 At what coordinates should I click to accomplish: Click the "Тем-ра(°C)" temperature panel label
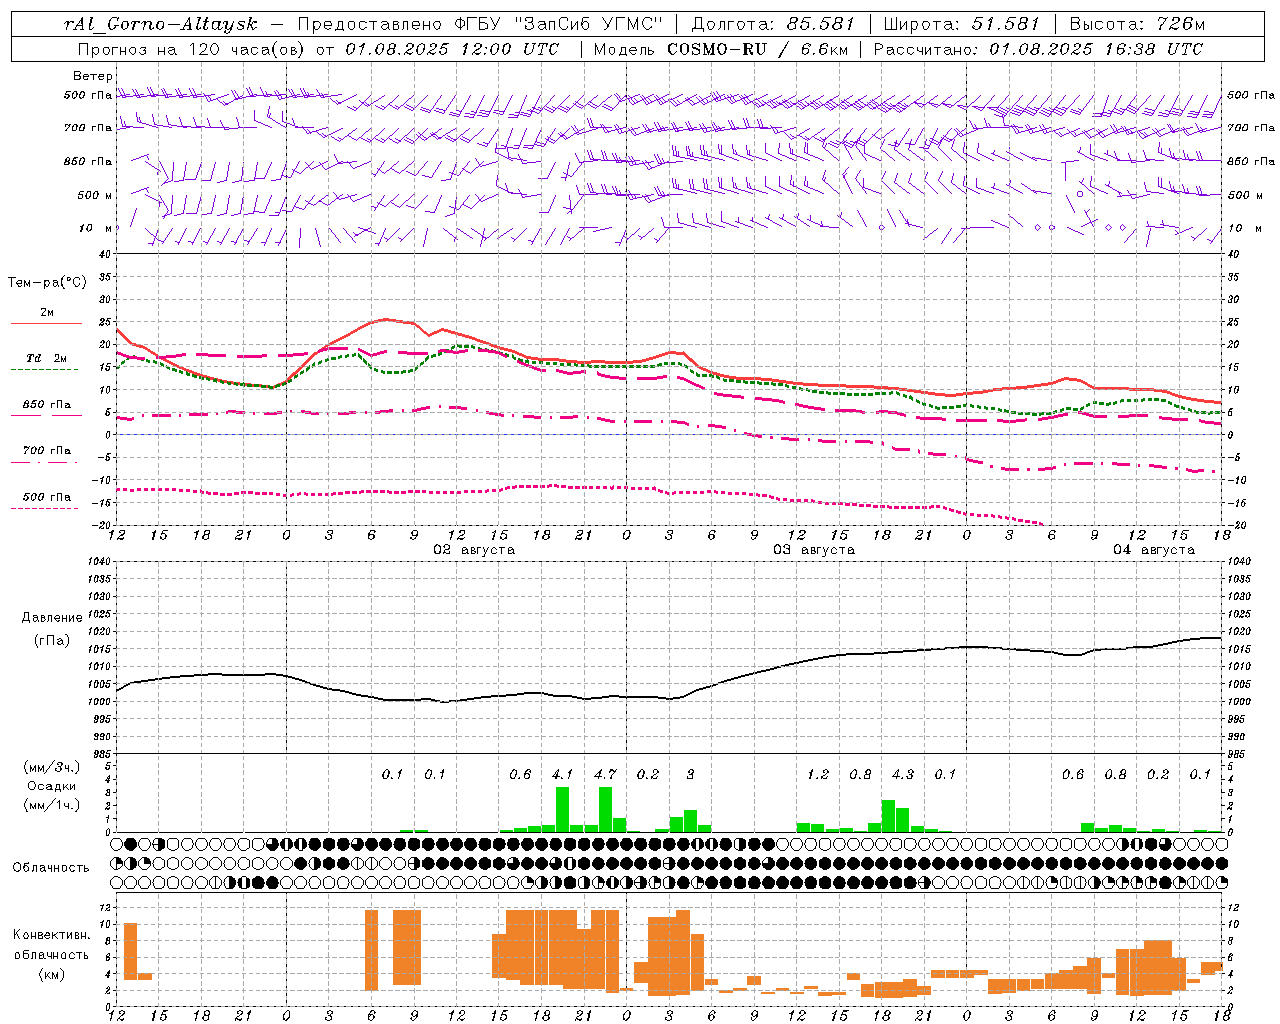(x=47, y=283)
